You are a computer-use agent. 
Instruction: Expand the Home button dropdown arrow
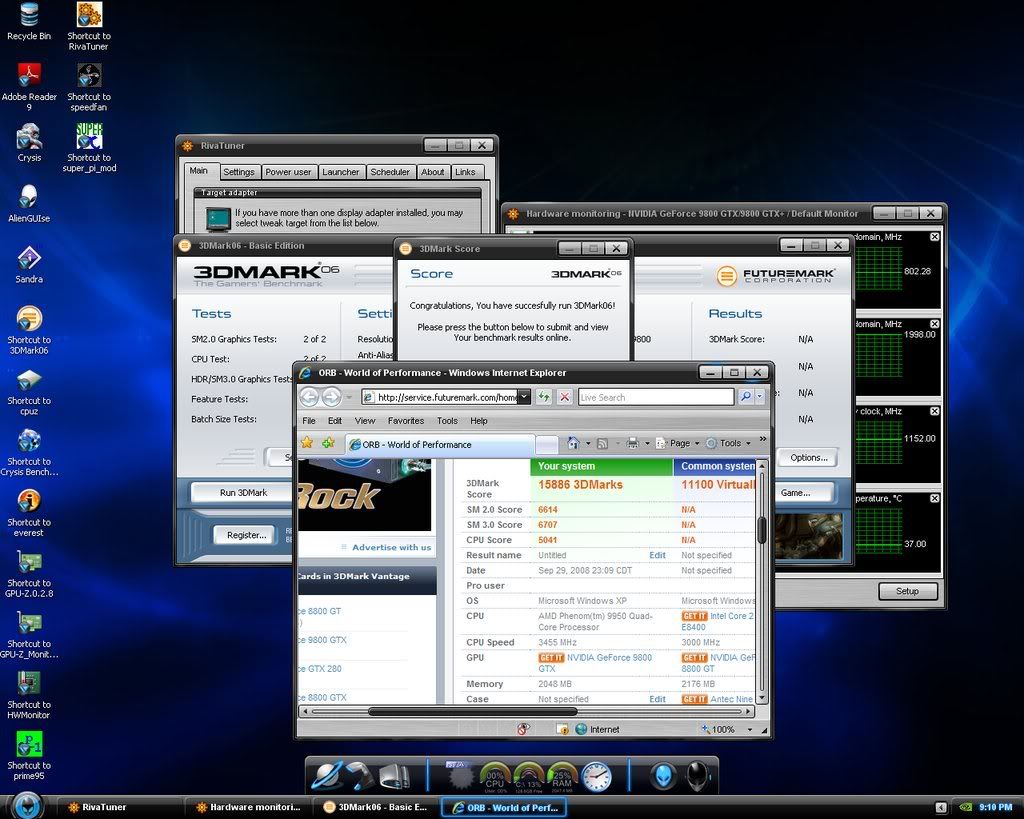tap(588, 443)
